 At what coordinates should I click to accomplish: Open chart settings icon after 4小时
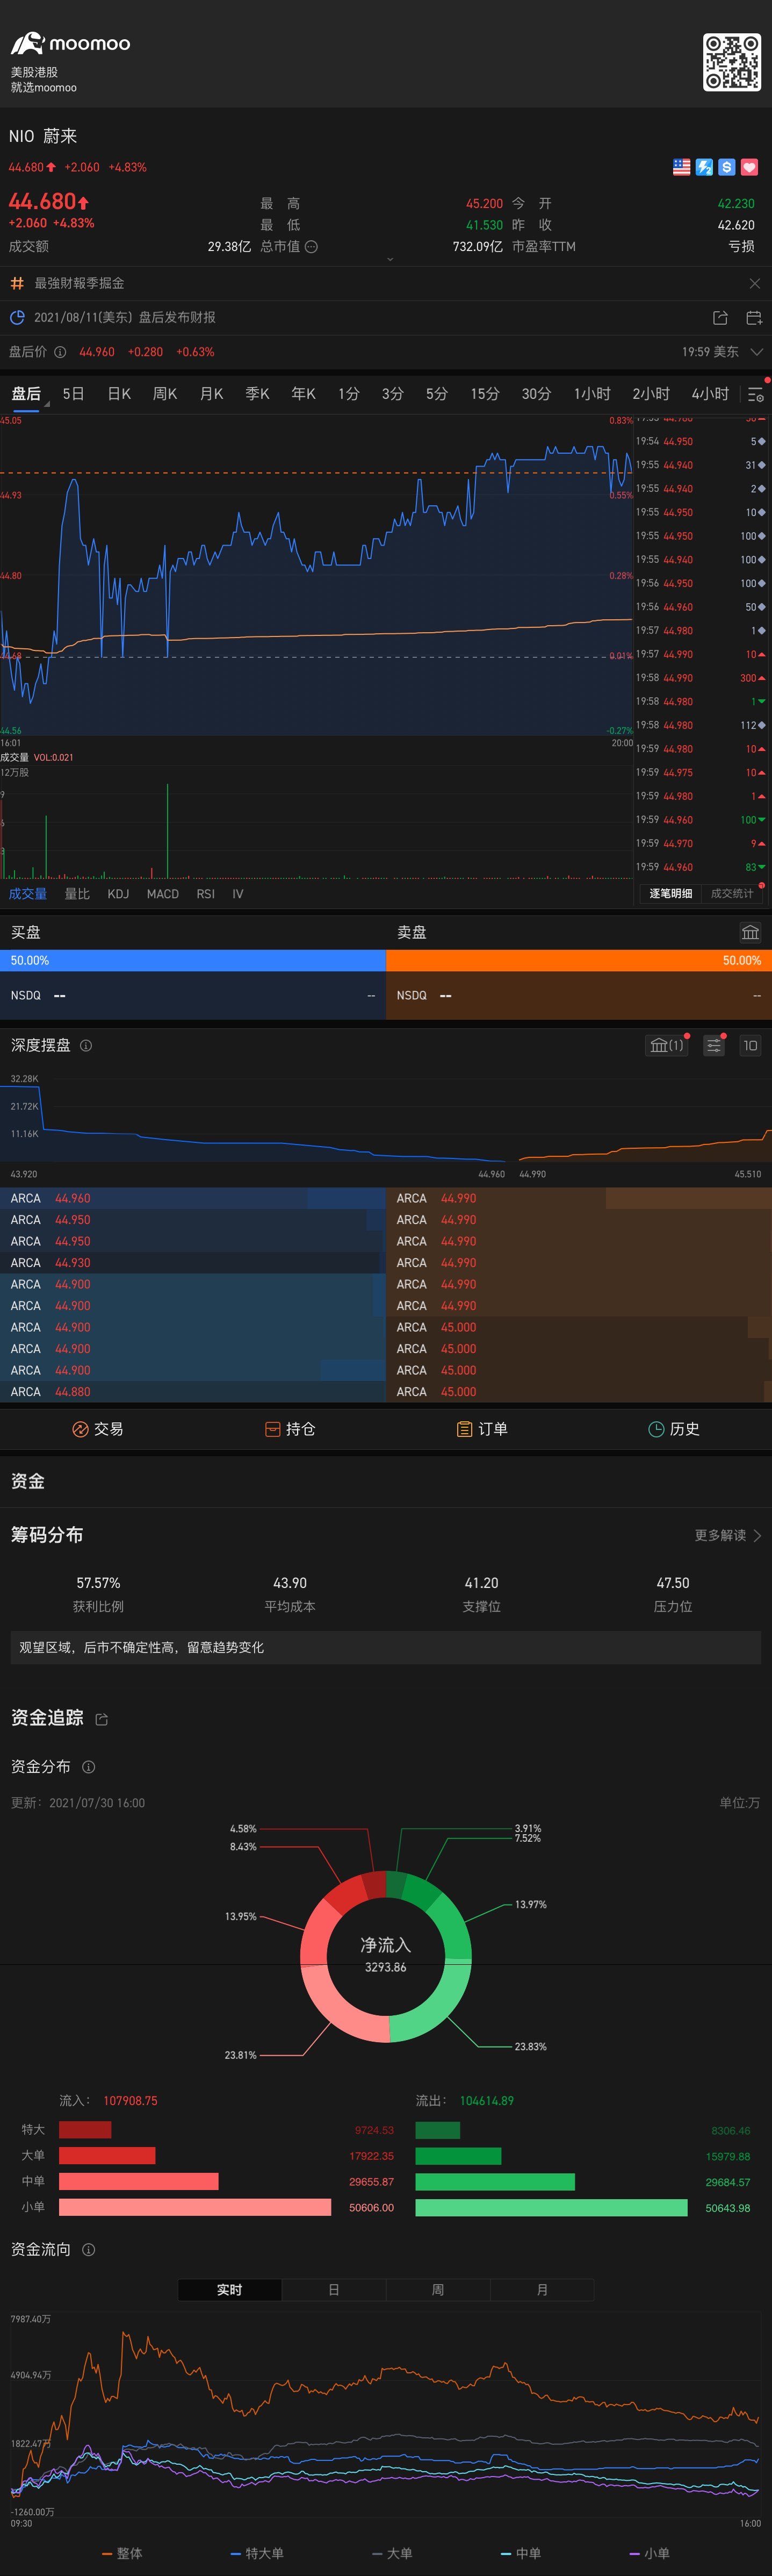[x=756, y=395]
